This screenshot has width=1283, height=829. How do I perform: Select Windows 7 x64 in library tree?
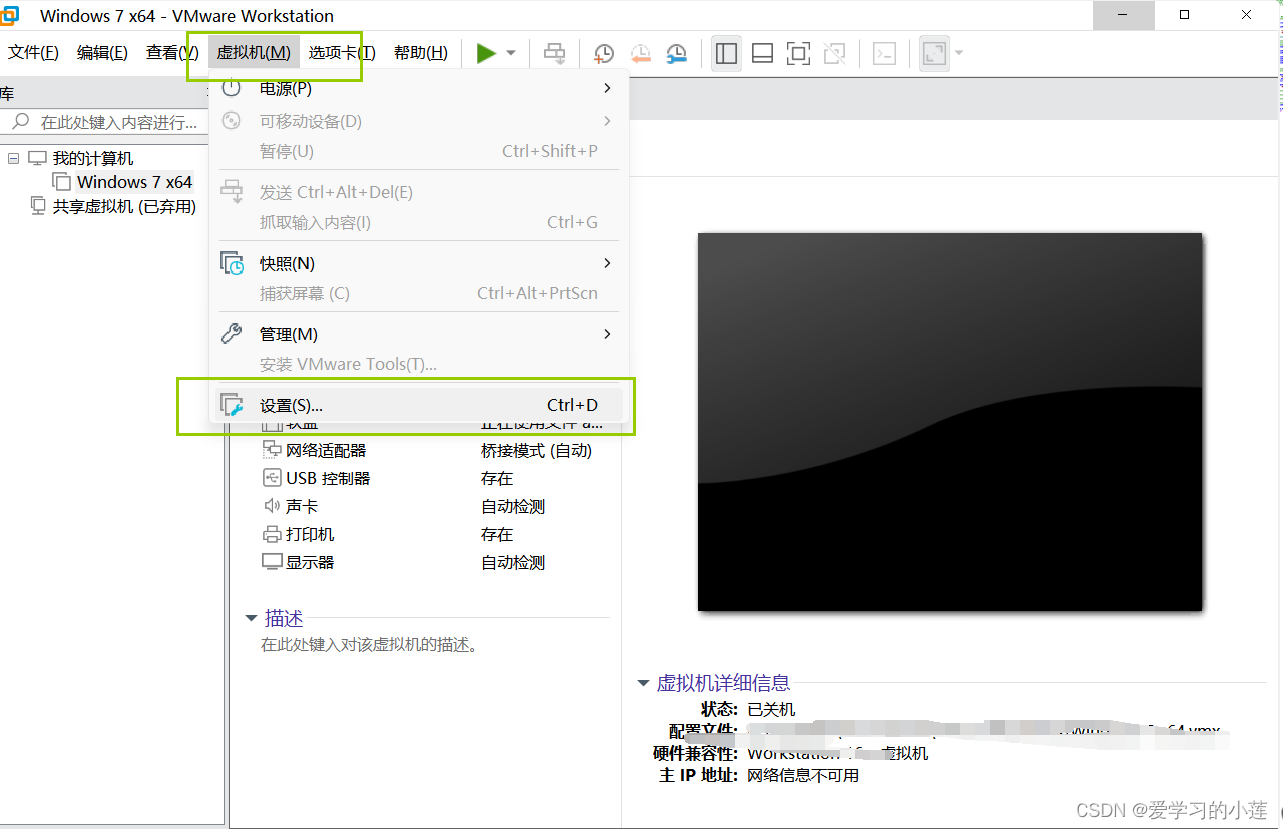pyautogui.click(x=134, y=182)
